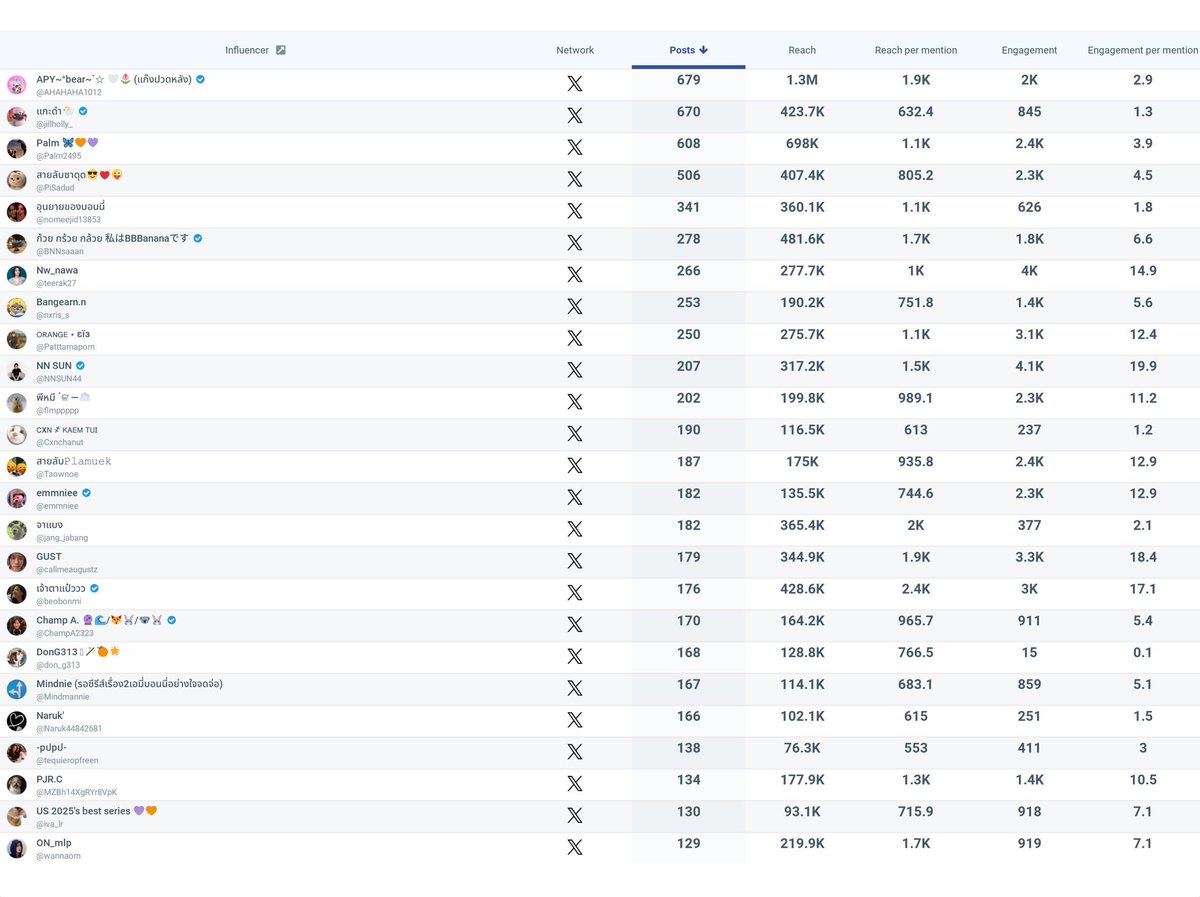The image size is (1200, 897).
Task: Select handle @MZBh14XgRYr8VpK
Action: coord(76,792)
